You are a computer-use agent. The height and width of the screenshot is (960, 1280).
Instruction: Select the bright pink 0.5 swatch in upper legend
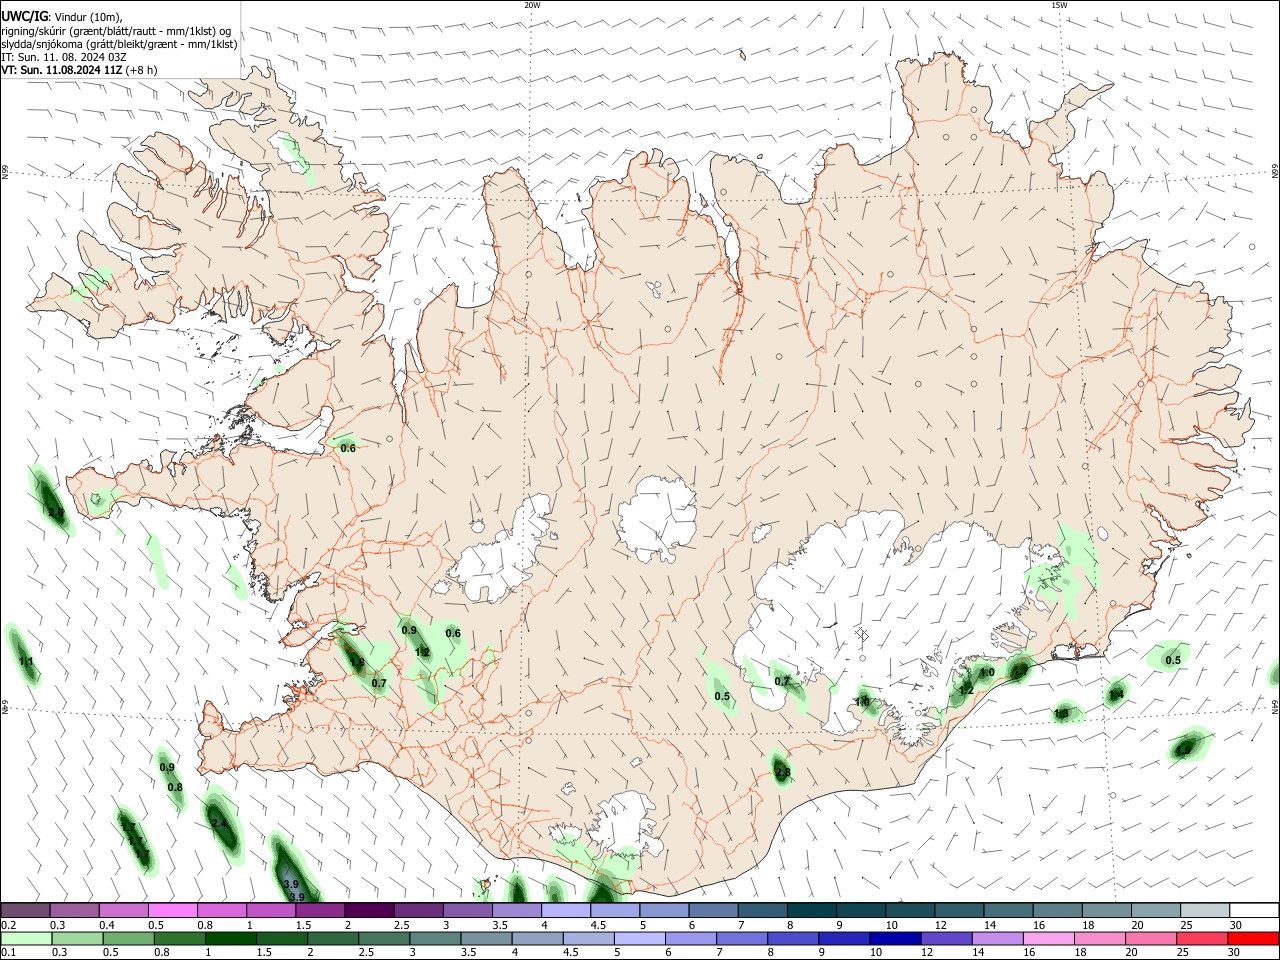173,911
